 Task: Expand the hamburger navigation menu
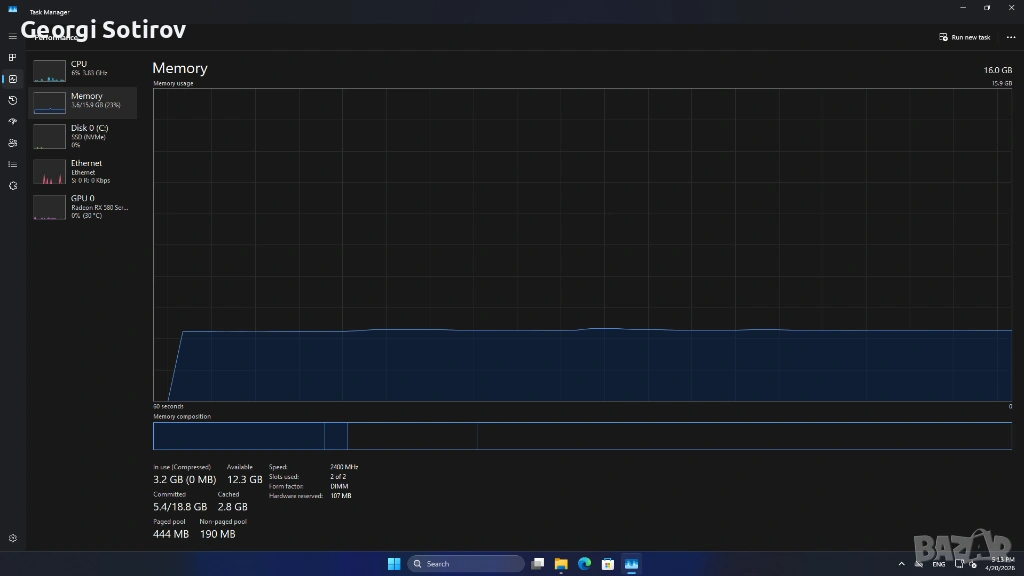coord(13,36)
